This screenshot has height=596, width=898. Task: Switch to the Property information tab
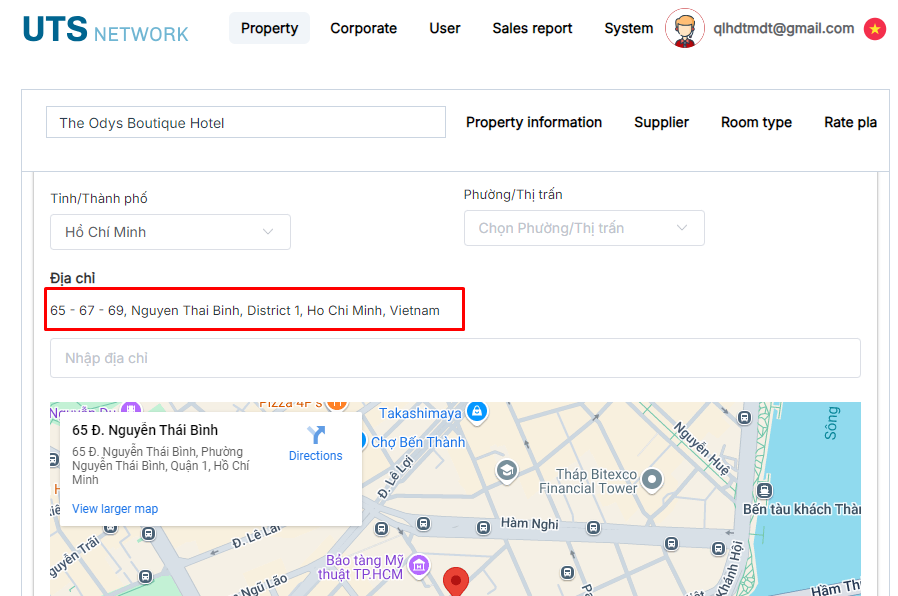click(534, 122)
